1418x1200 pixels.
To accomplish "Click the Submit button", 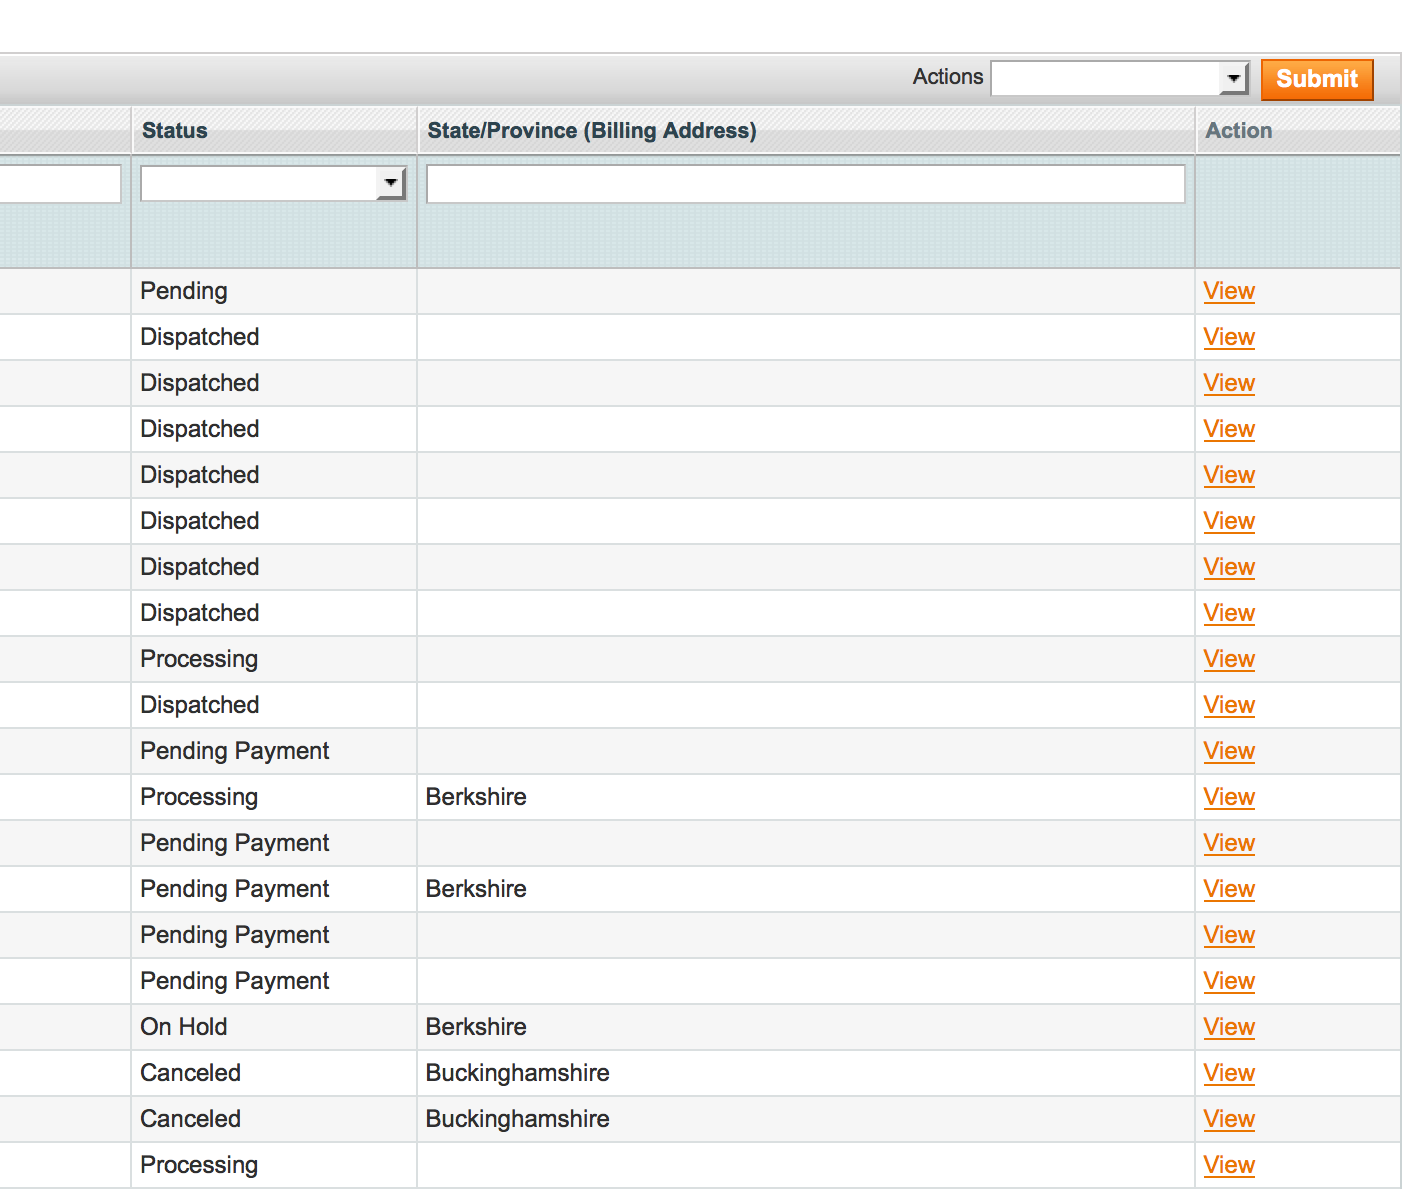I will [1316, 80].
